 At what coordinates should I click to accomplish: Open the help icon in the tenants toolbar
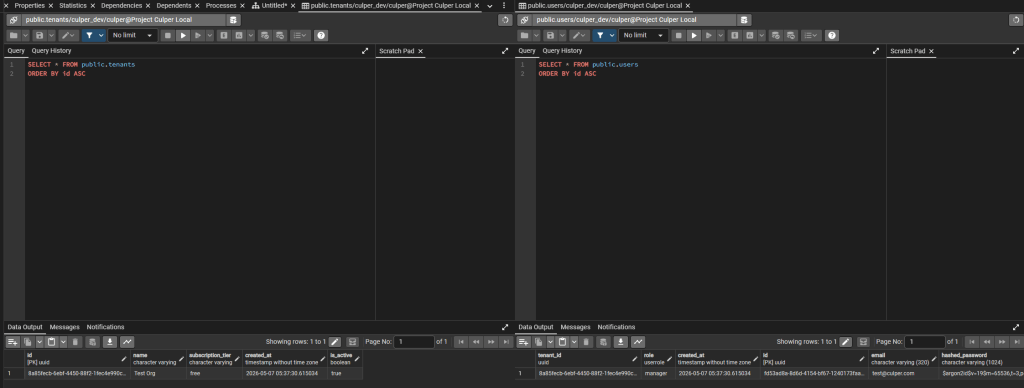(x=321, y=35)
